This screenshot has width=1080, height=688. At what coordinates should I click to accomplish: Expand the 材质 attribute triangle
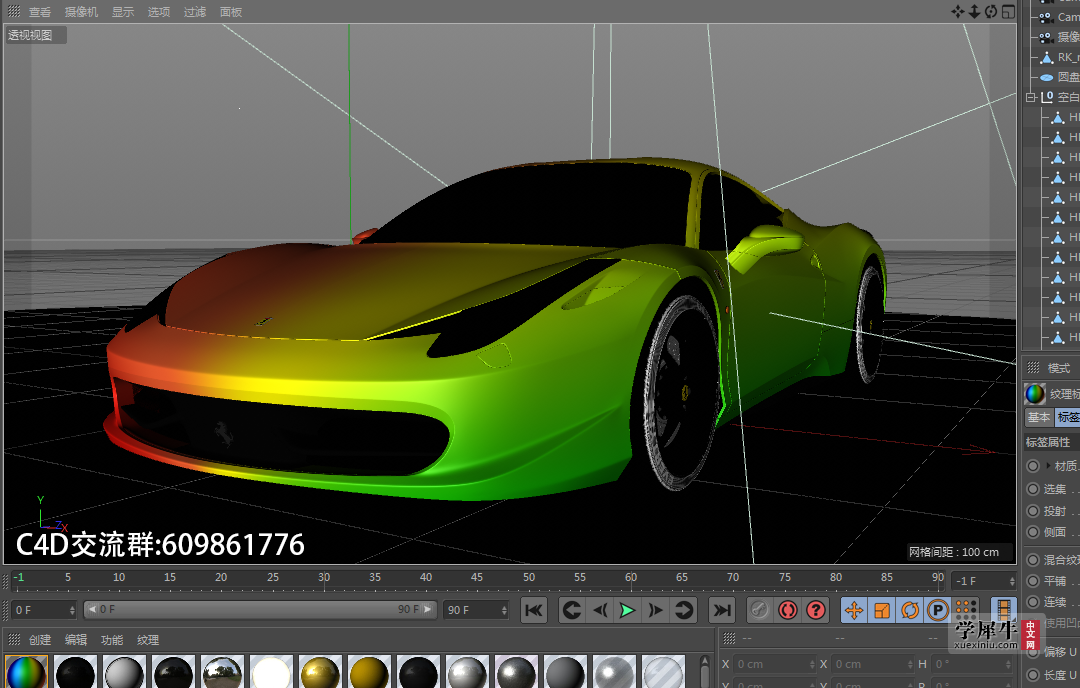pyautogui.click(x=1048, y=466)
